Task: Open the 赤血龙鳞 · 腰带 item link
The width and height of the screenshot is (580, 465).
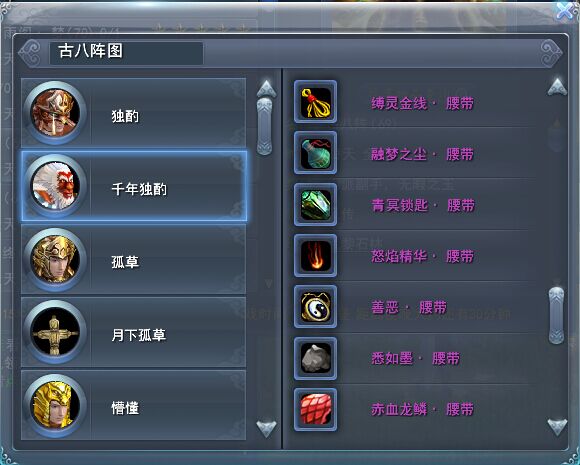Action: (422, 410)
